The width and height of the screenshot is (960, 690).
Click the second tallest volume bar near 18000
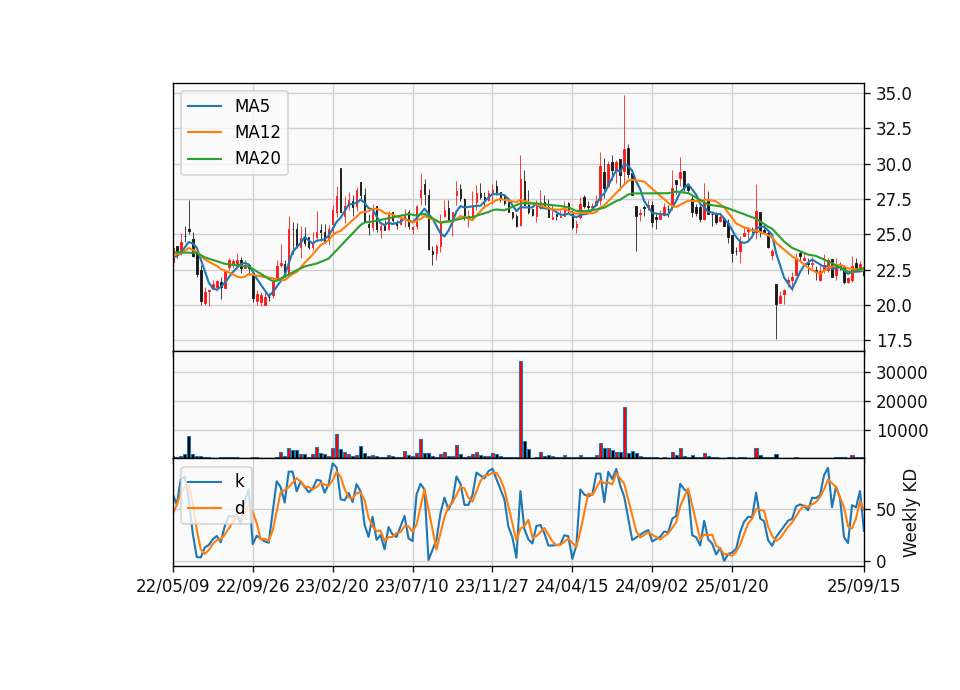point(625,432)
